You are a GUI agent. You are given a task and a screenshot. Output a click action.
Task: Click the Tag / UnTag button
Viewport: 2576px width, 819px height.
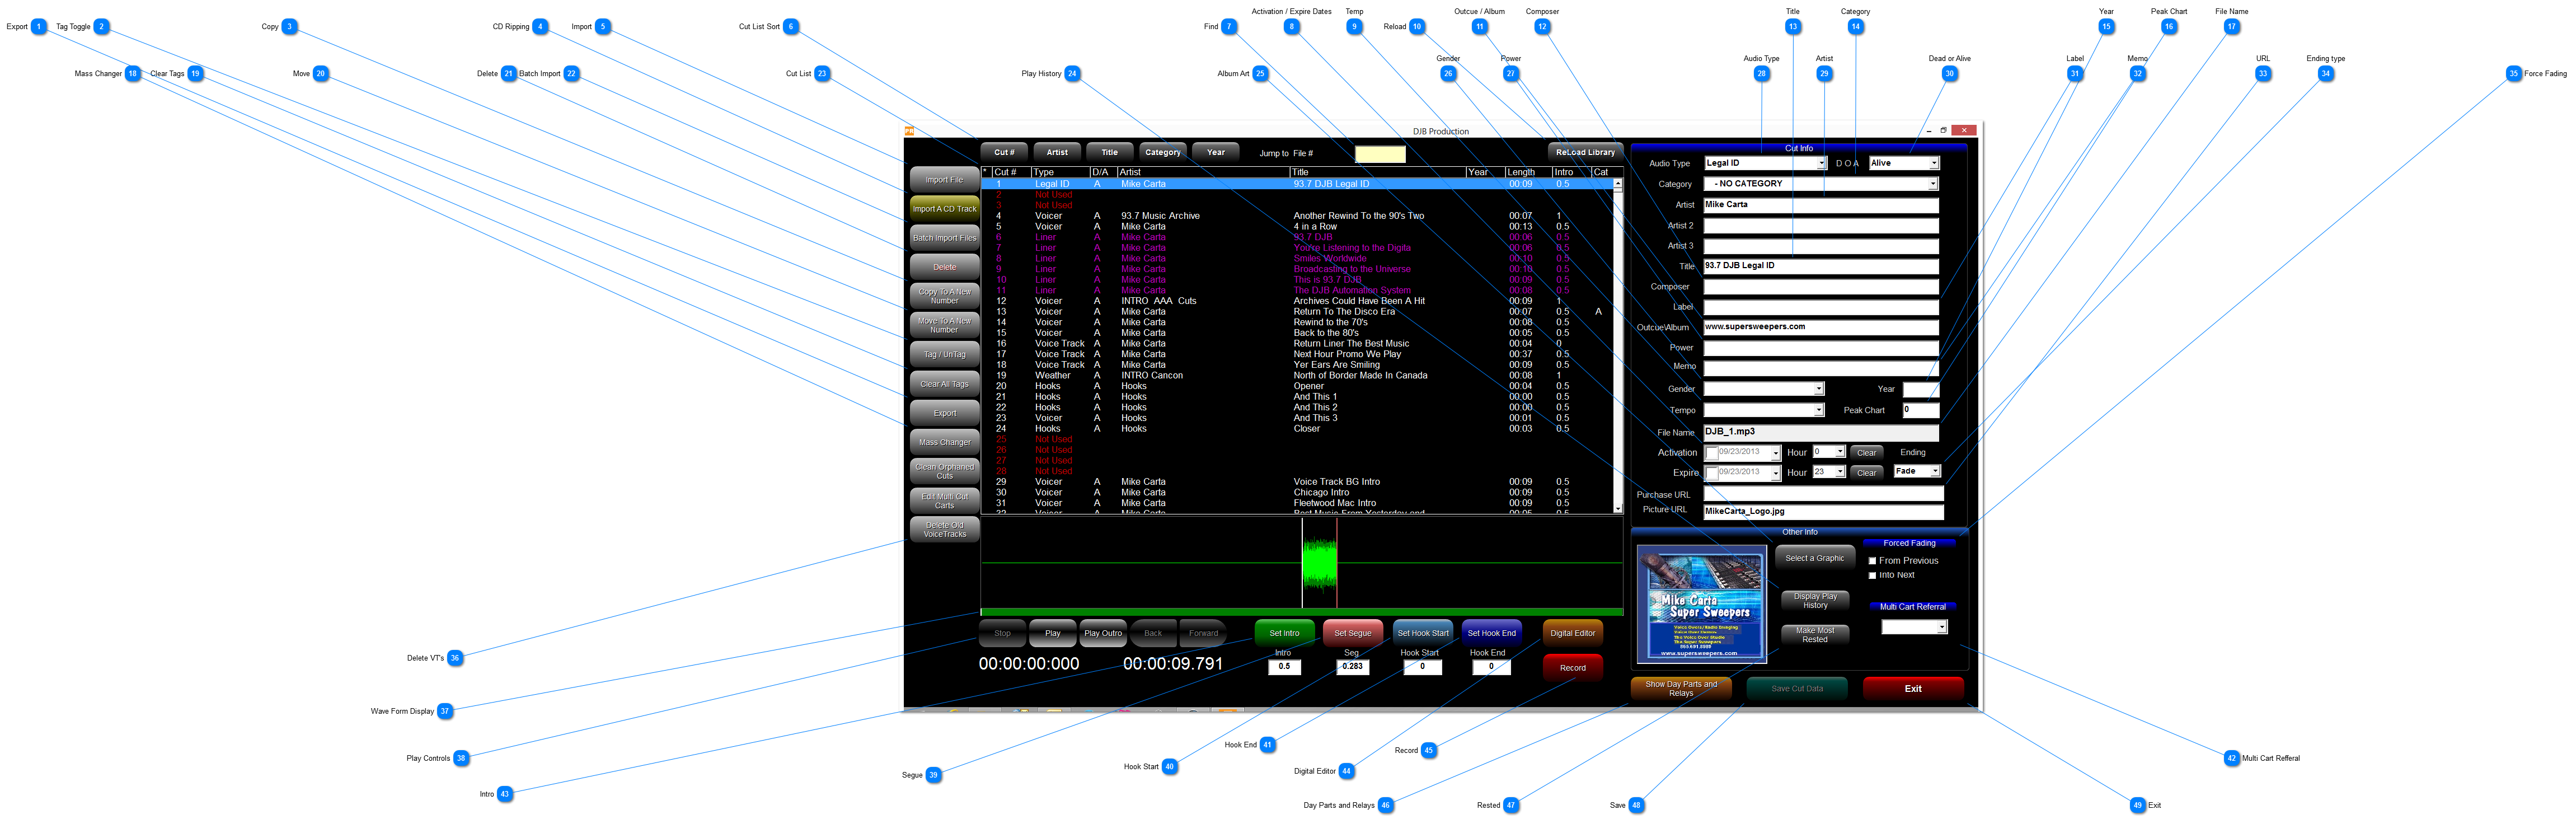[x=944, y=354]
